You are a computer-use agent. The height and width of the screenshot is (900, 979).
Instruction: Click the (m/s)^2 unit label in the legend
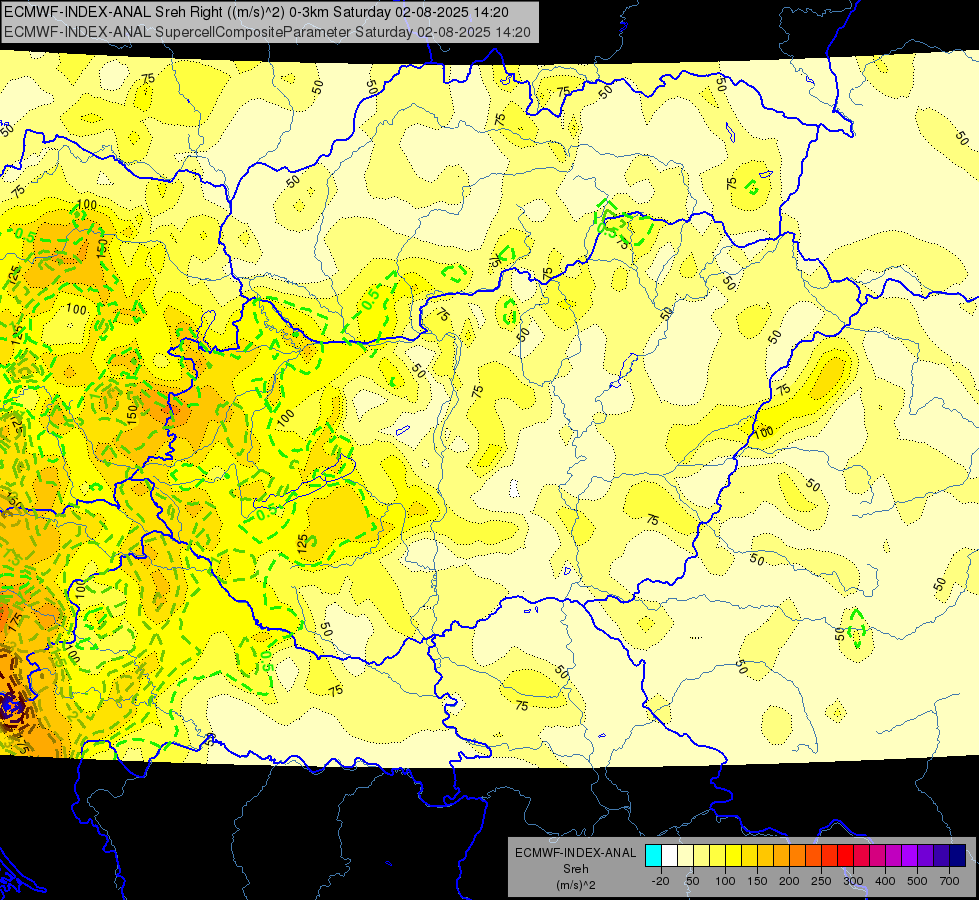pyautogui.click(x=576, y=885)
